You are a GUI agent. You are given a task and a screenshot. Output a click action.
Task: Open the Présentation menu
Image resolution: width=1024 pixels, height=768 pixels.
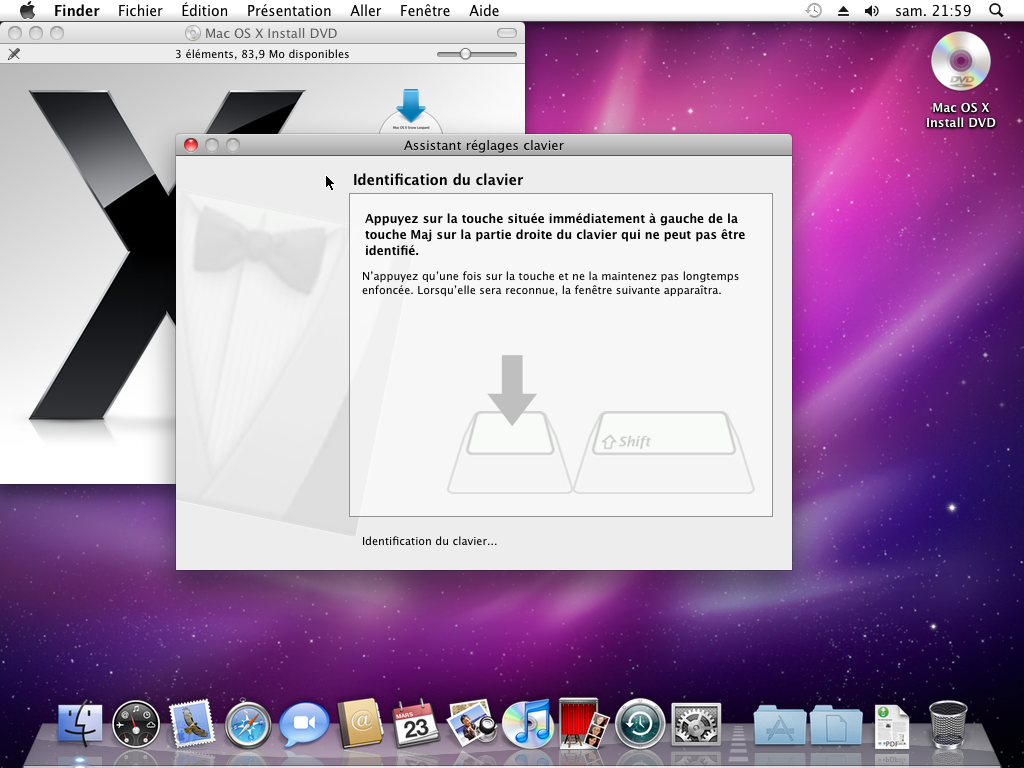point(289,10)
